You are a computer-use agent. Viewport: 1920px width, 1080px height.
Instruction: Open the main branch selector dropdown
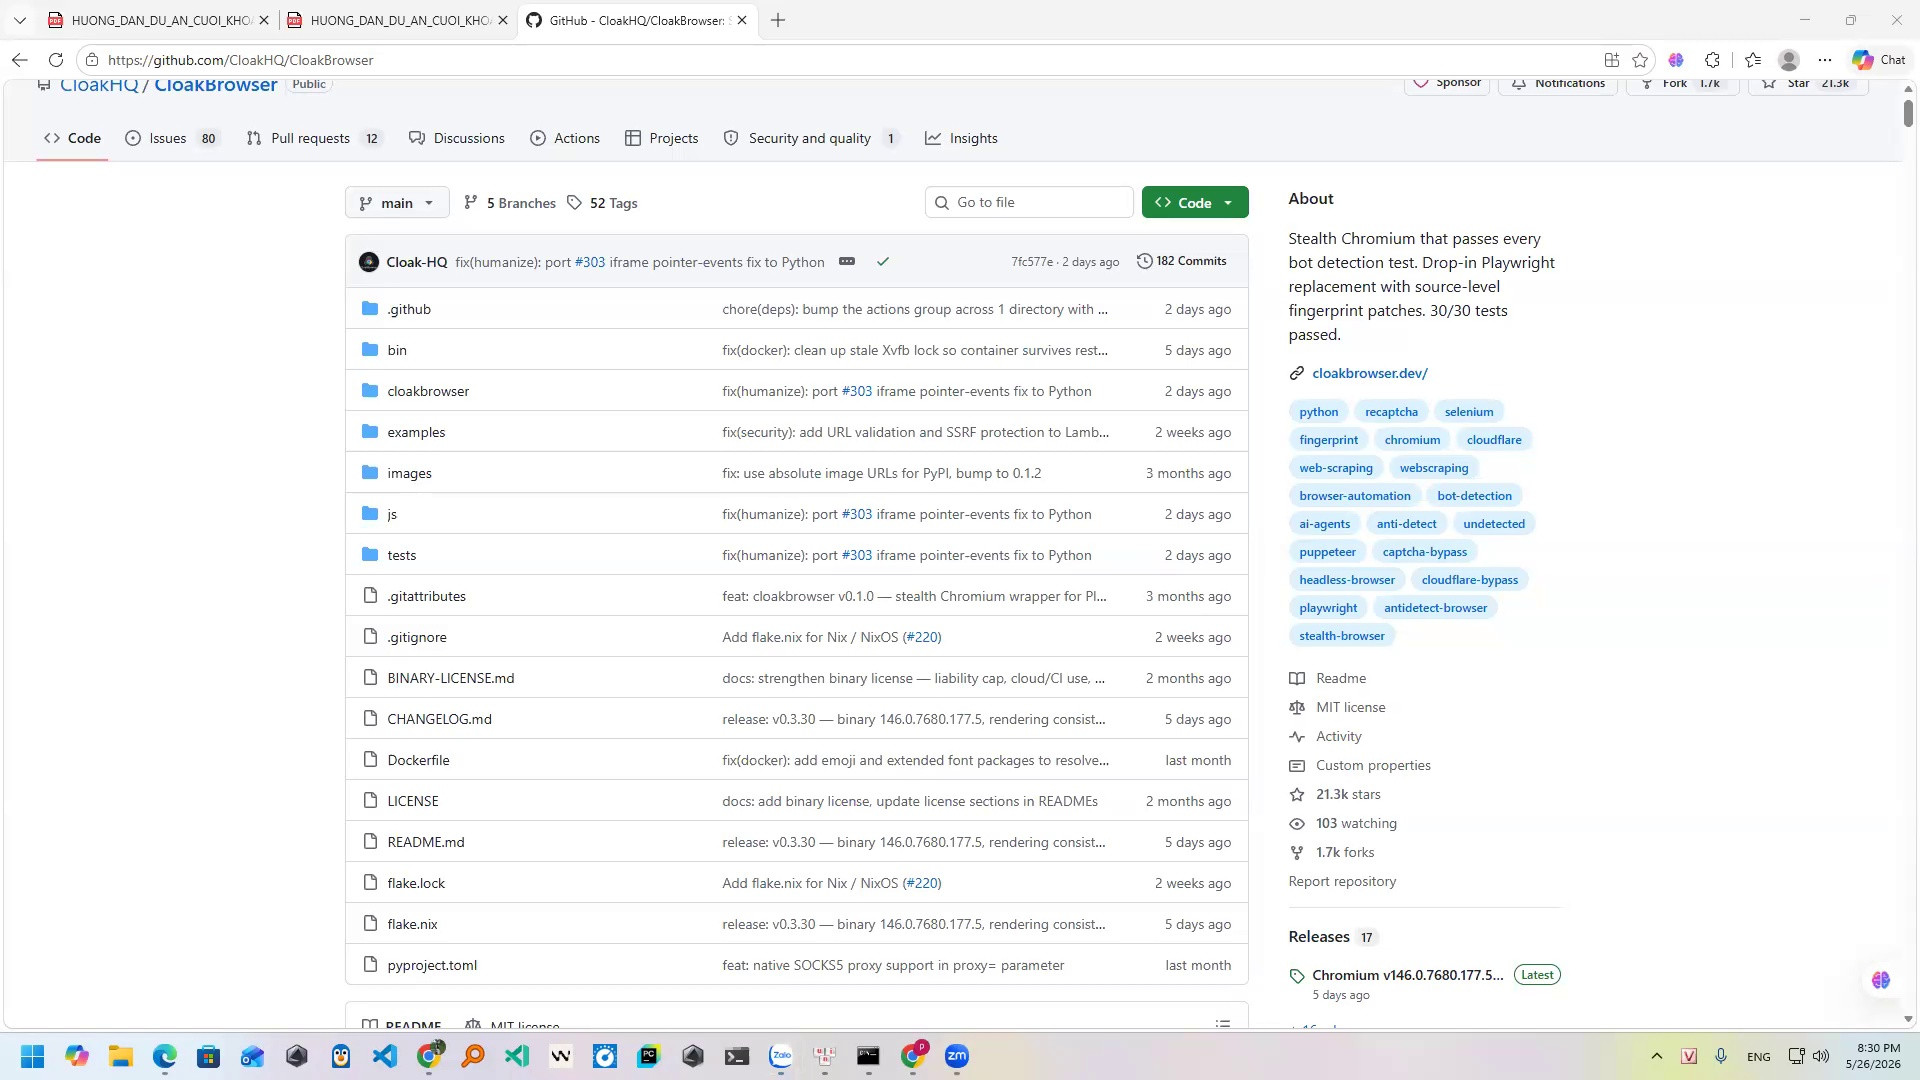(397, 203)
